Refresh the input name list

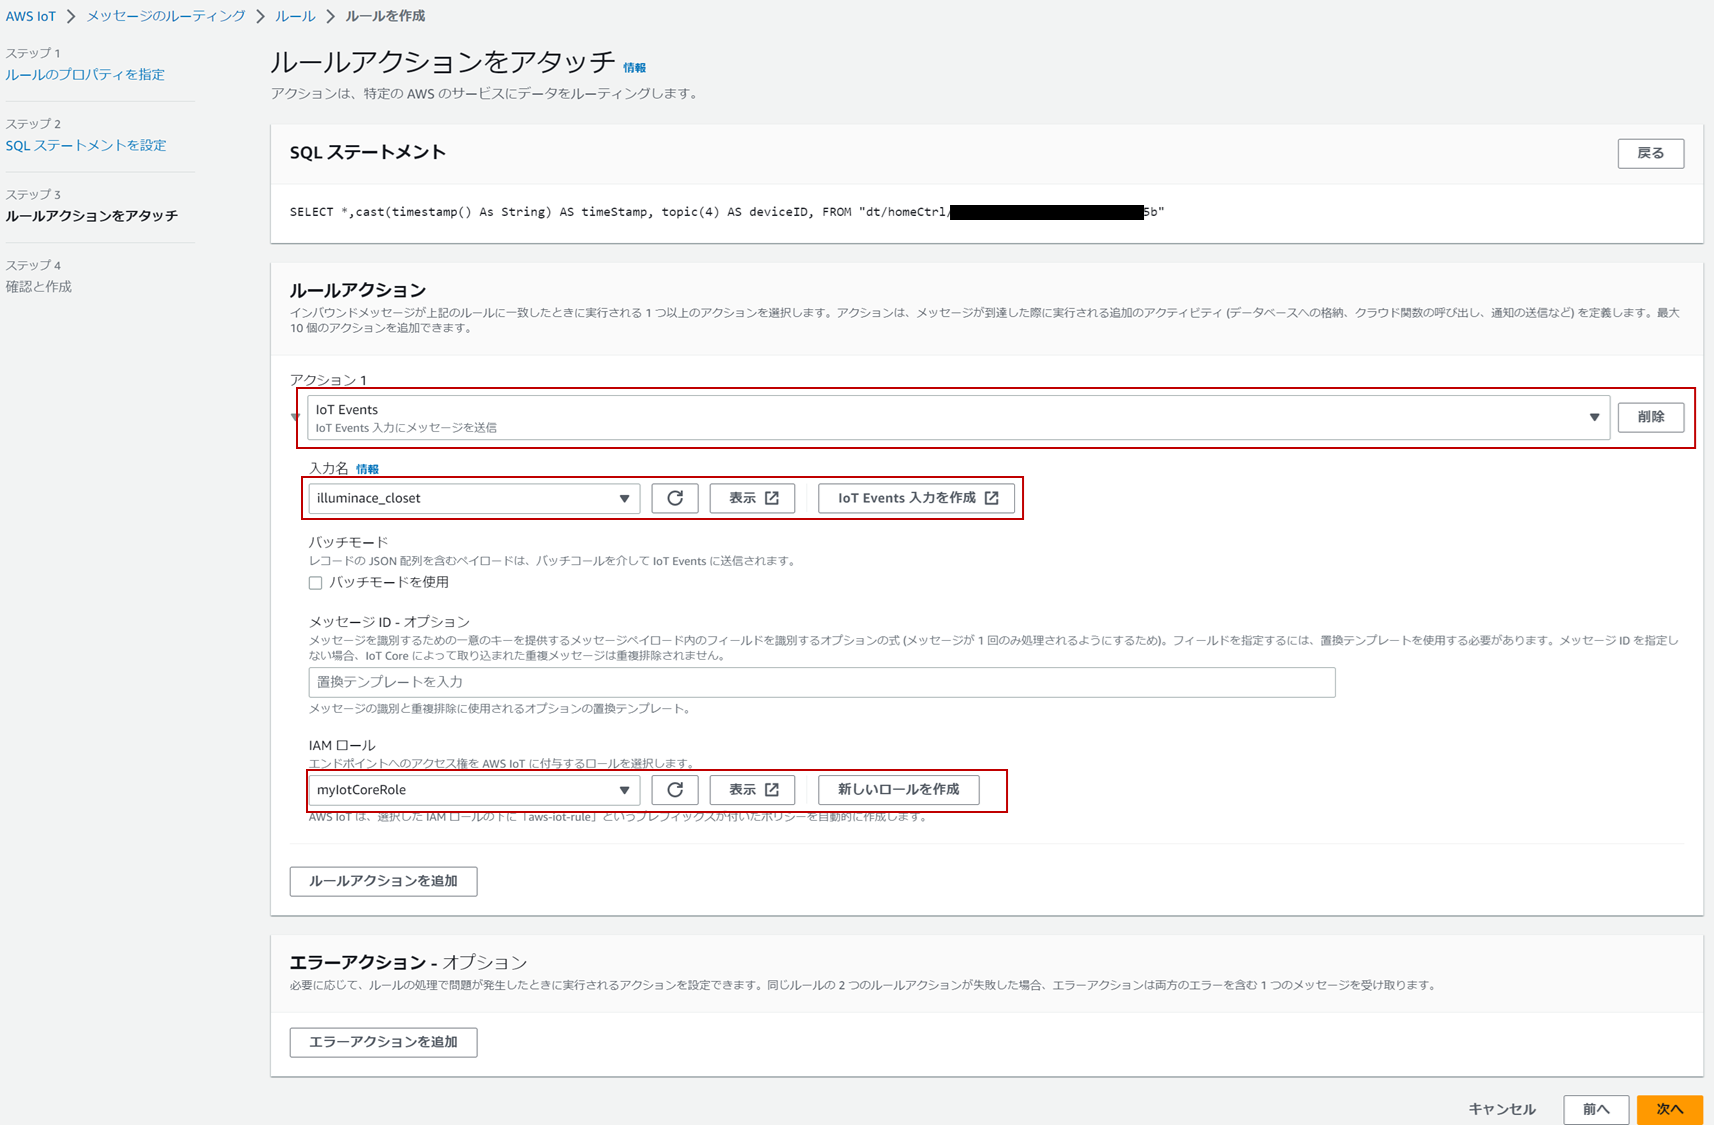[x=675, y=498]
